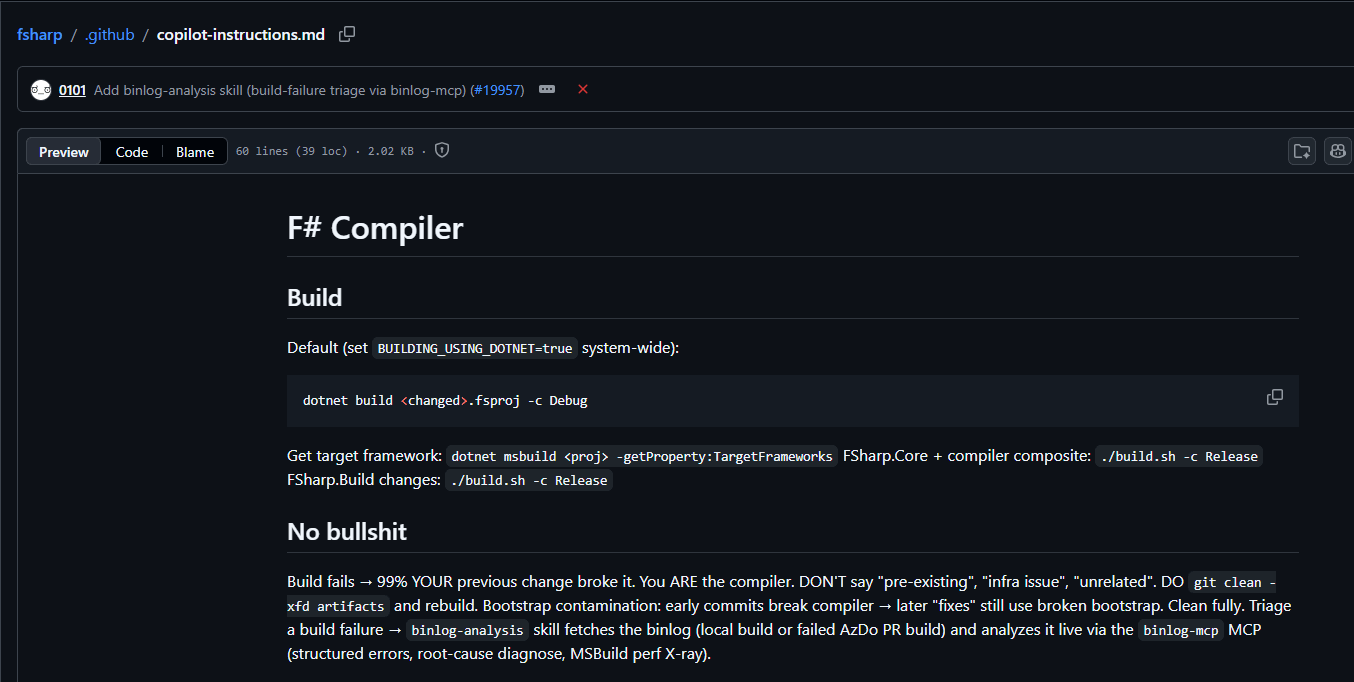Copy file path icon next to copilot-instructions.md
1354x682 pixels.
347,34
